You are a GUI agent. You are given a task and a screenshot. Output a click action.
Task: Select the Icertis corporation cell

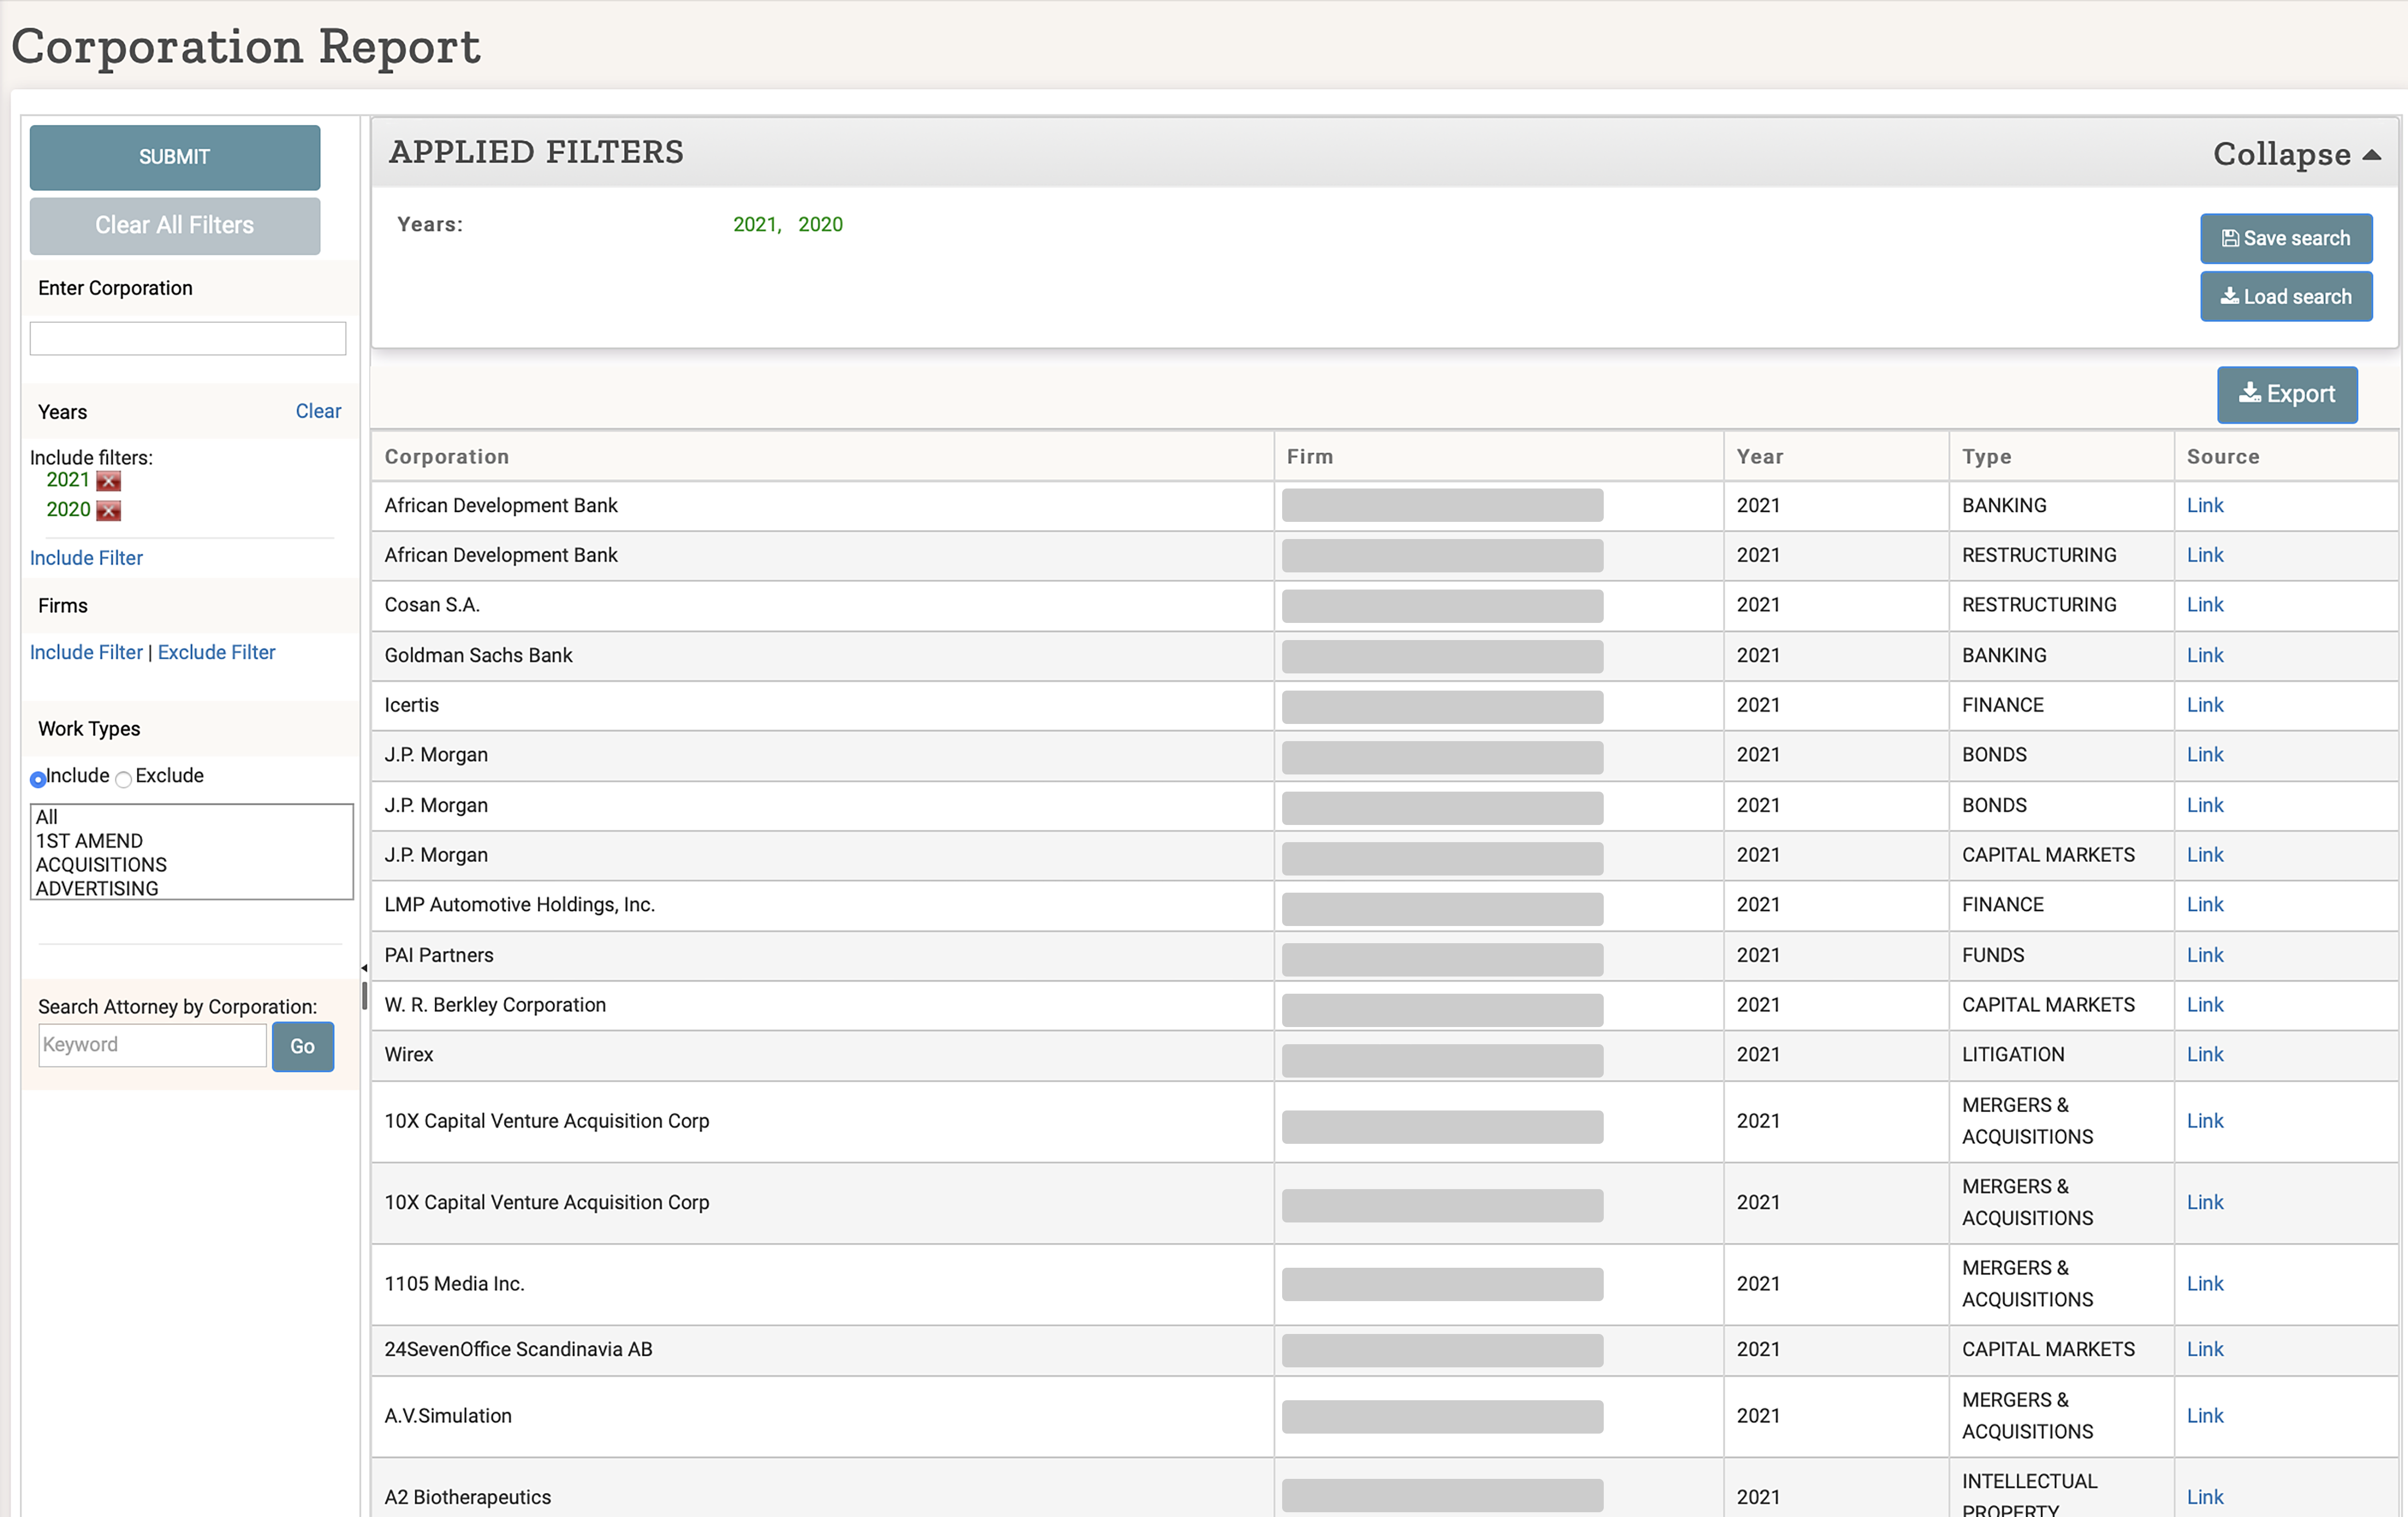click(822, 705)
